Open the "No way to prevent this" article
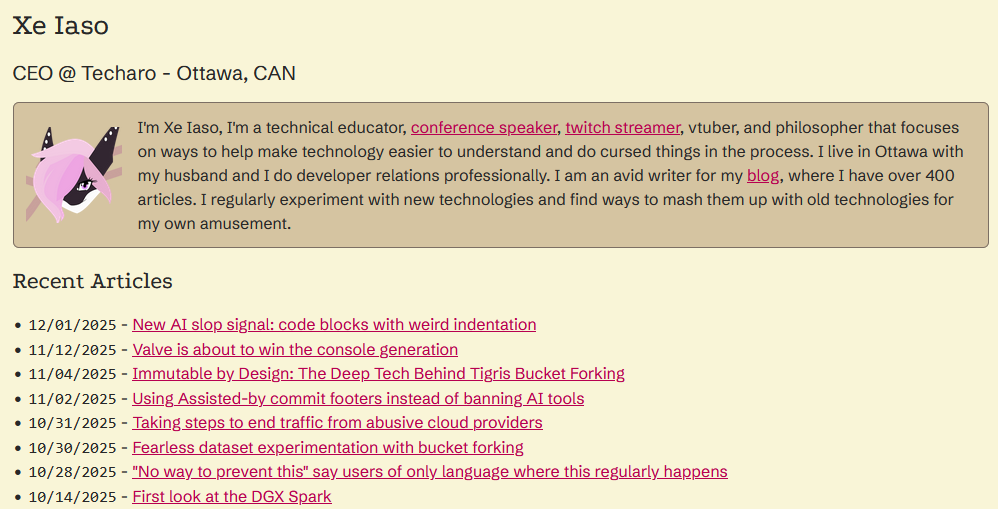 pos(429,472)
